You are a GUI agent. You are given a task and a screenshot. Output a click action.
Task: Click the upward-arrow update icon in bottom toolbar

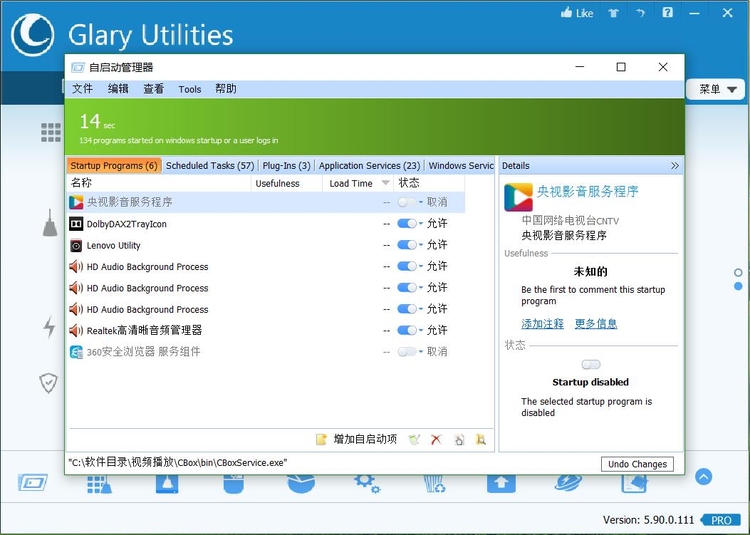pyautogui.click(x=501, y=483)
